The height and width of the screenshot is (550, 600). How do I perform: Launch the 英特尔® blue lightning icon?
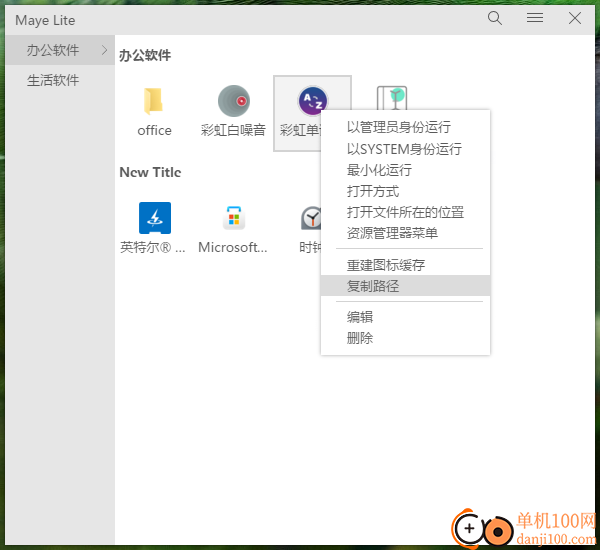[x=155, y=218]
